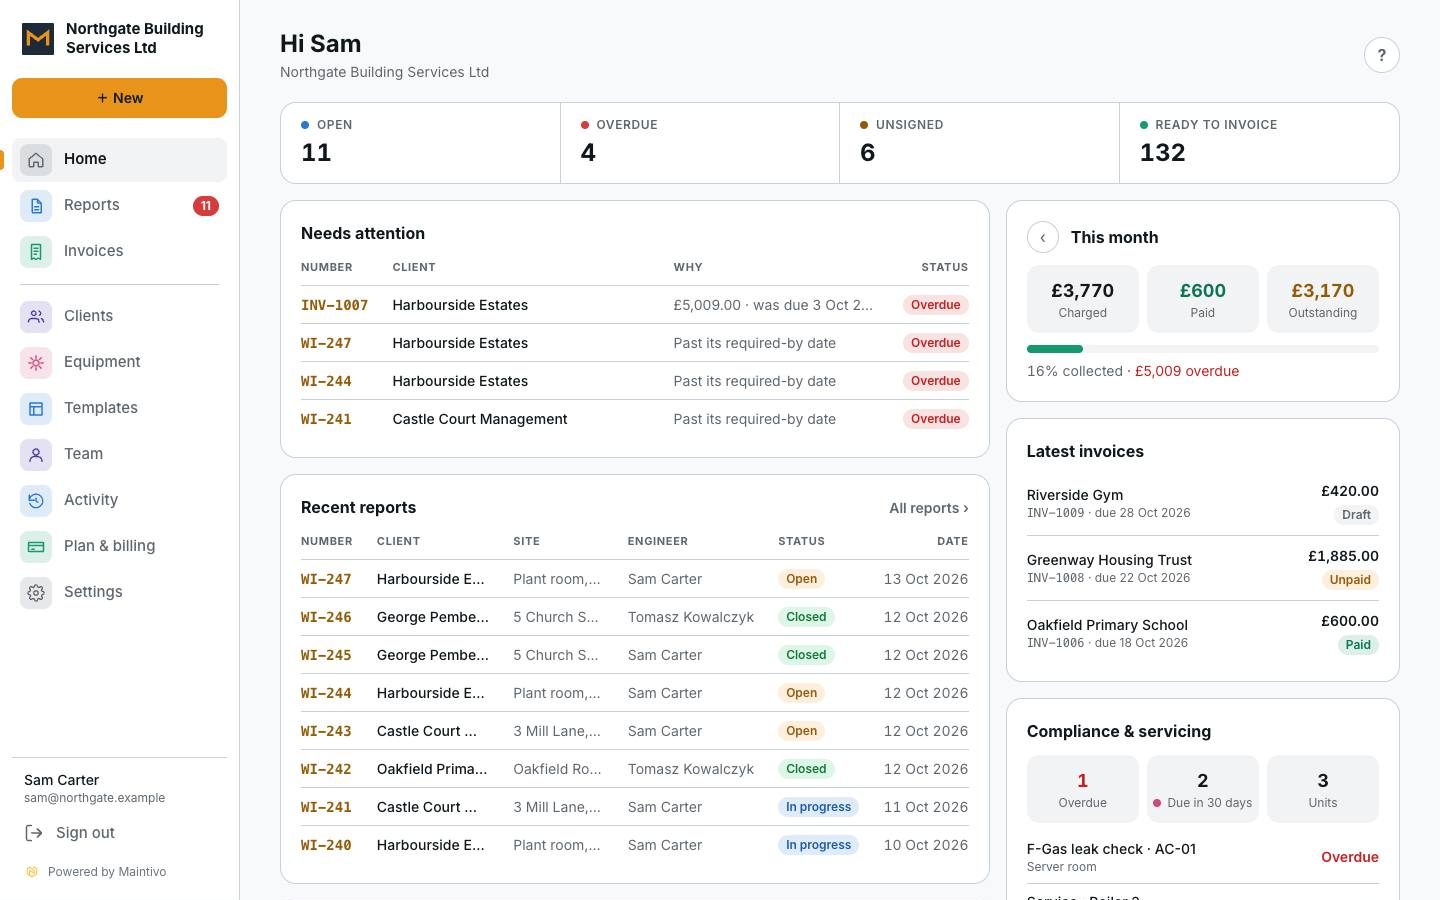Go to Plan & billing page

pos(119,547)
